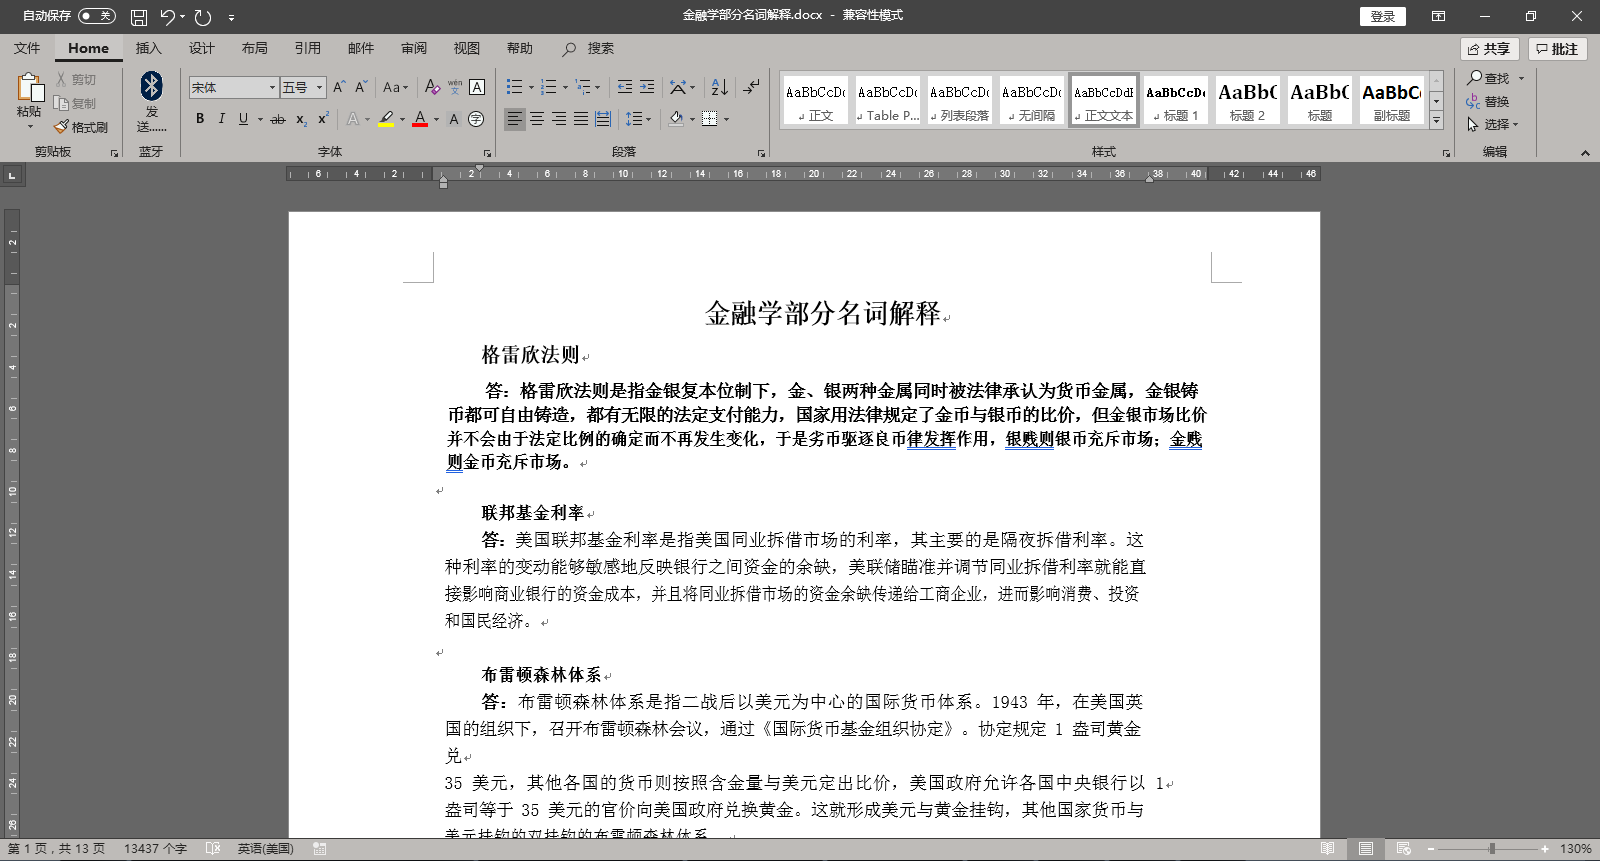Apply the yellow text highlight color
This screenshot has width=1600, height=861.
coord(386,119)
